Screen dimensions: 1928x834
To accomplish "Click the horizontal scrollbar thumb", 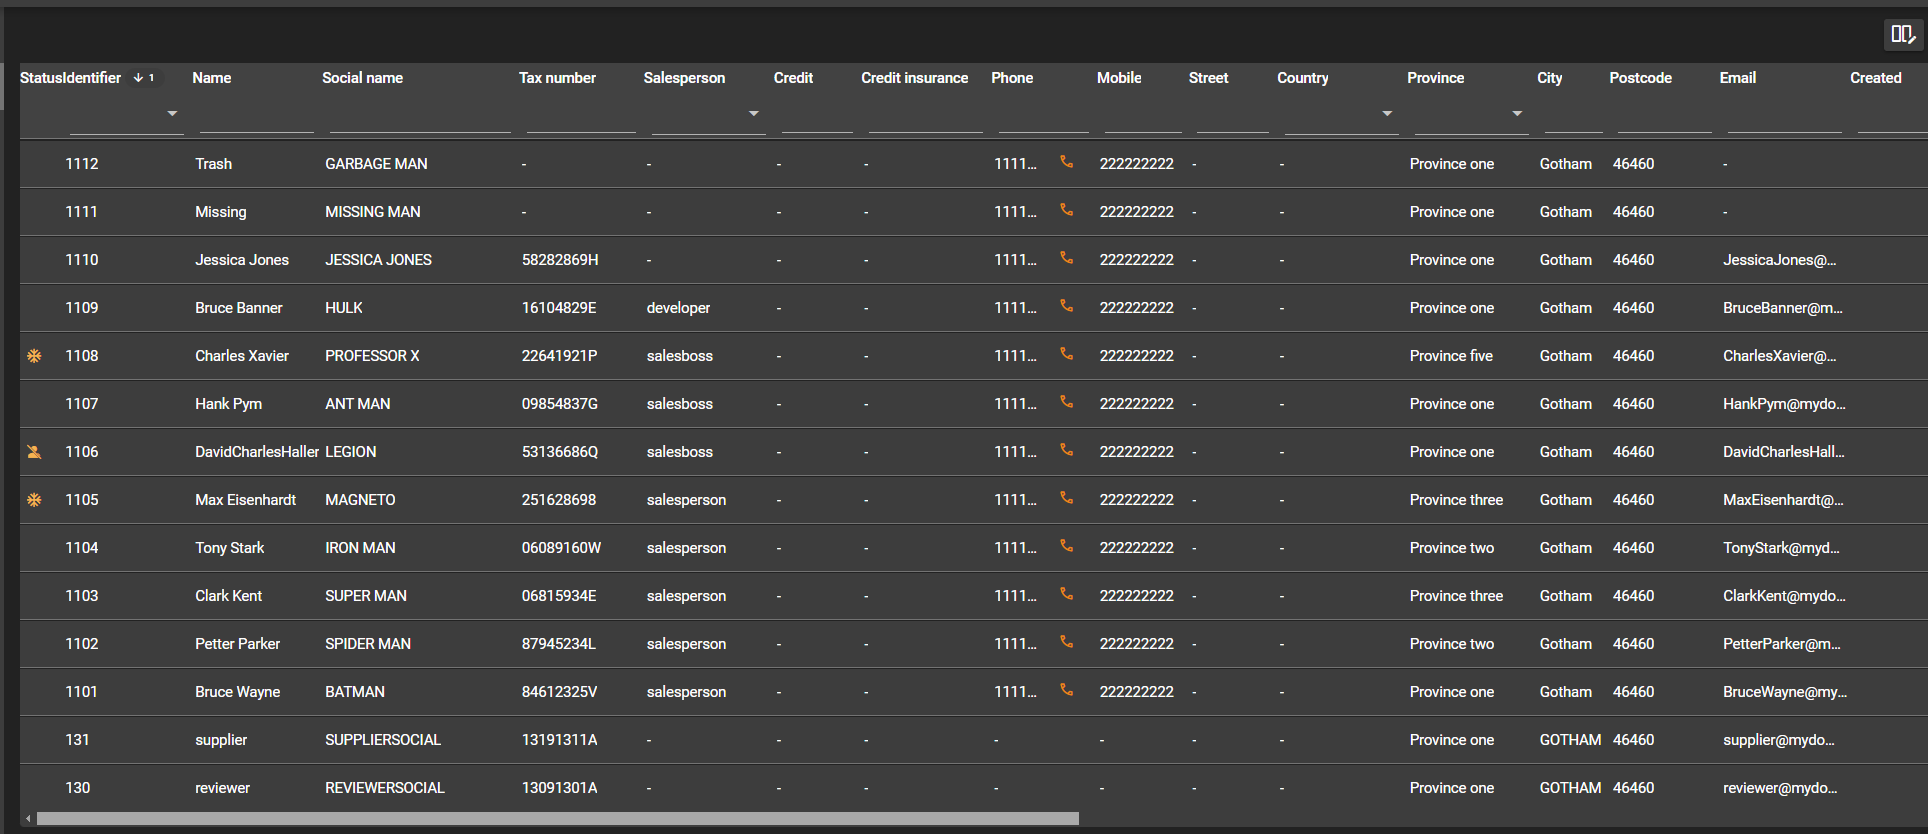I will [558, 818].
